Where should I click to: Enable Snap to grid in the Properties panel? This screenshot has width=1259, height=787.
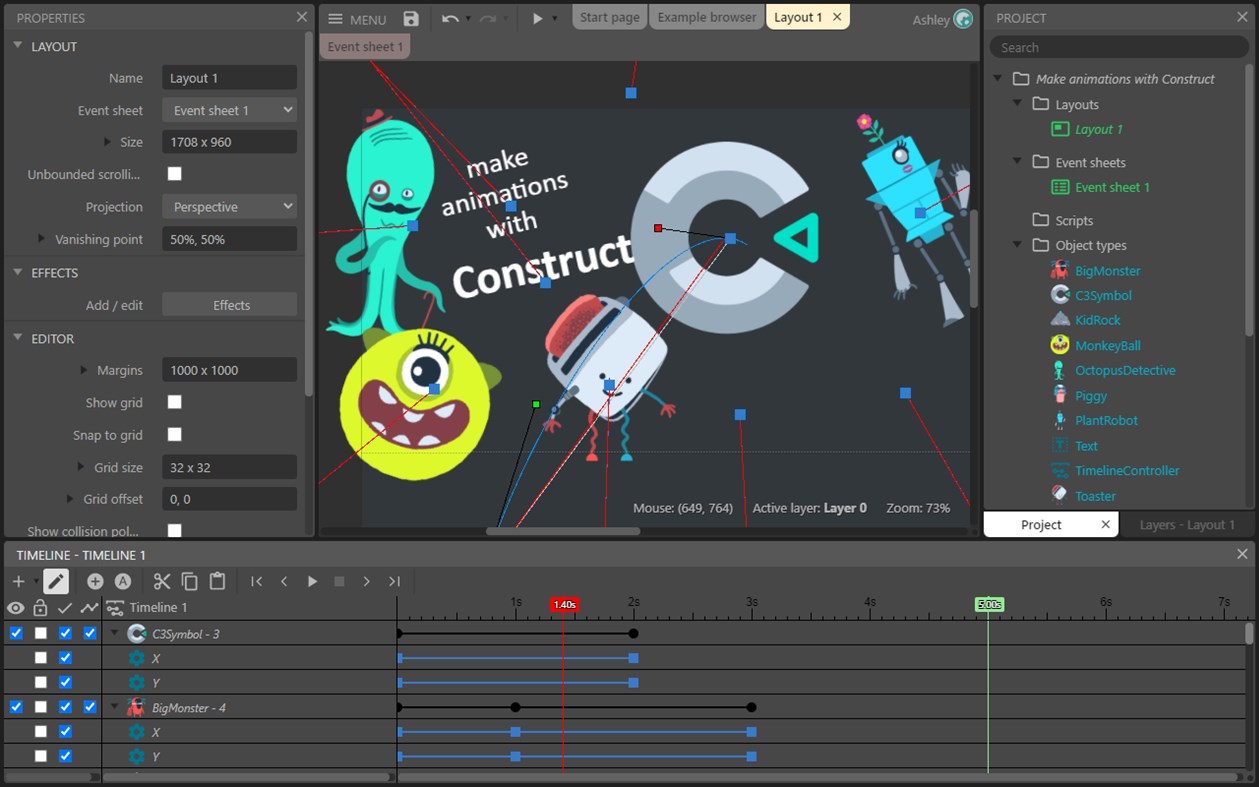point(174,434)
